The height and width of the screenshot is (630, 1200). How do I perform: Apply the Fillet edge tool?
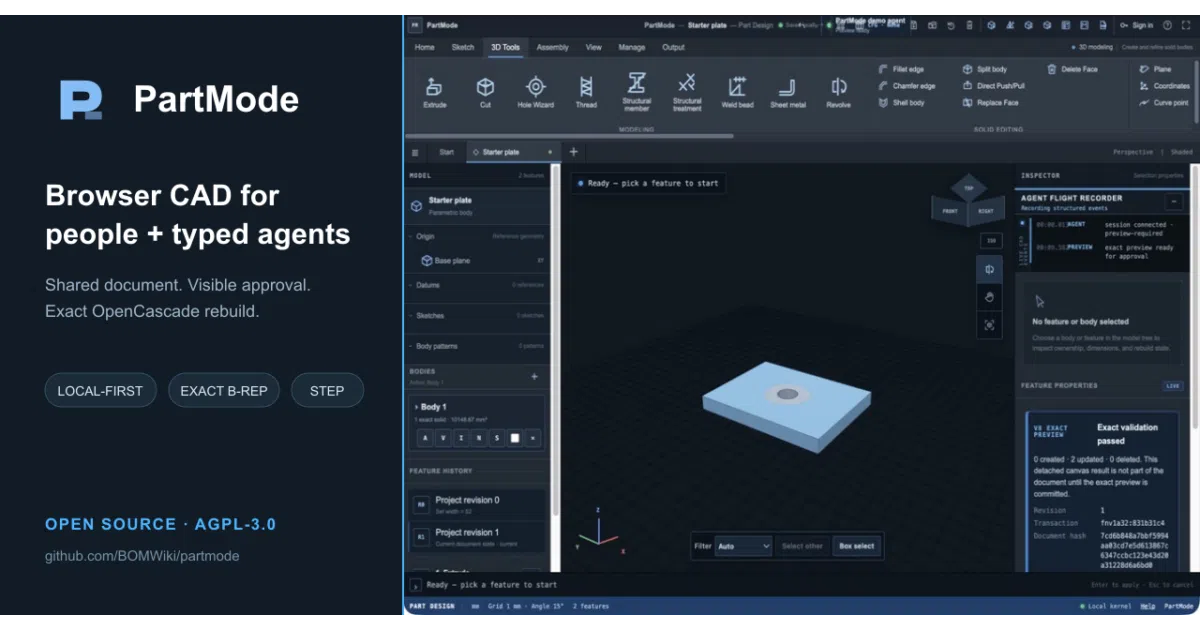[x=901, y=70]
